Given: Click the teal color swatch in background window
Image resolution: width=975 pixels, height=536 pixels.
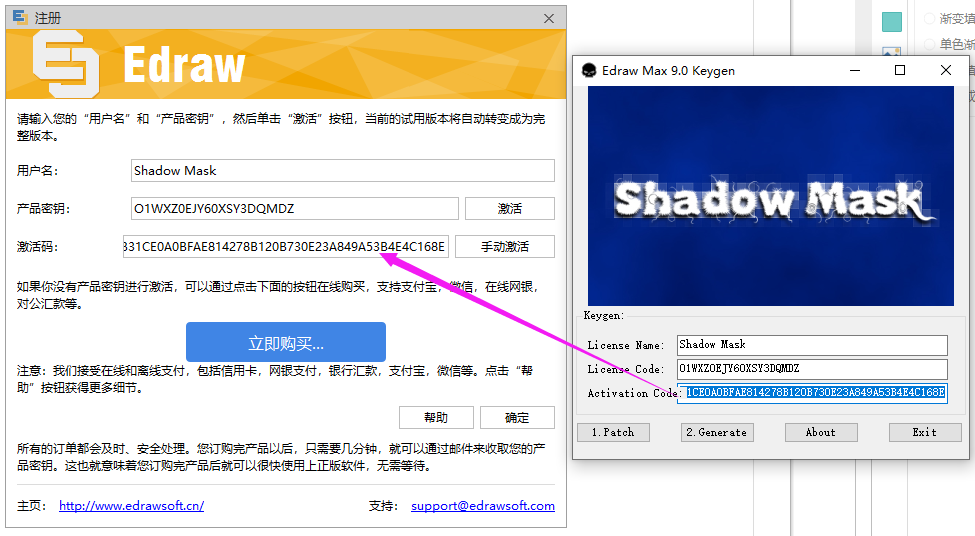Looking at the screenshot, I should 892,22.
